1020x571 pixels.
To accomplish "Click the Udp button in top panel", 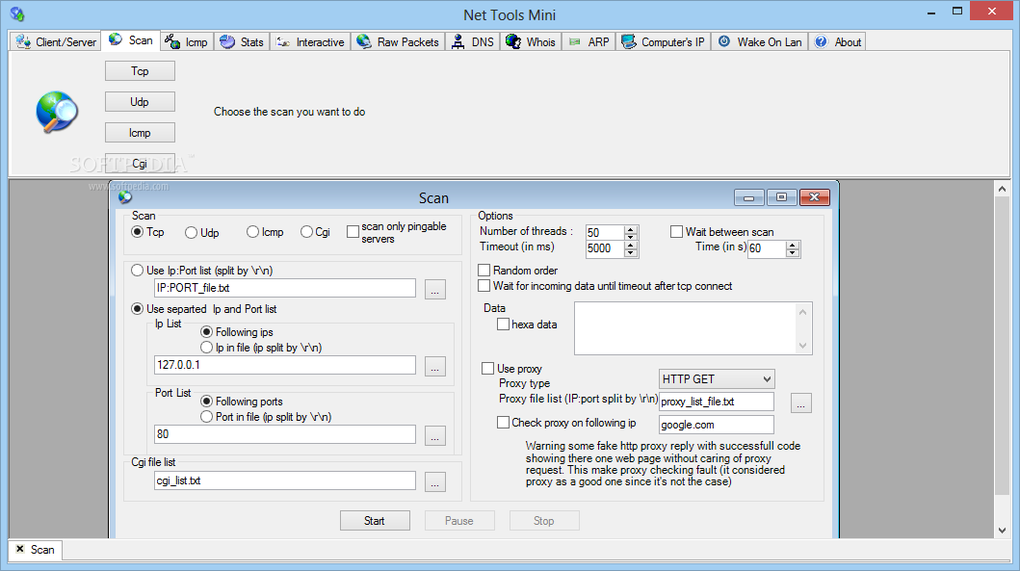I will click(x=140, y=101).
